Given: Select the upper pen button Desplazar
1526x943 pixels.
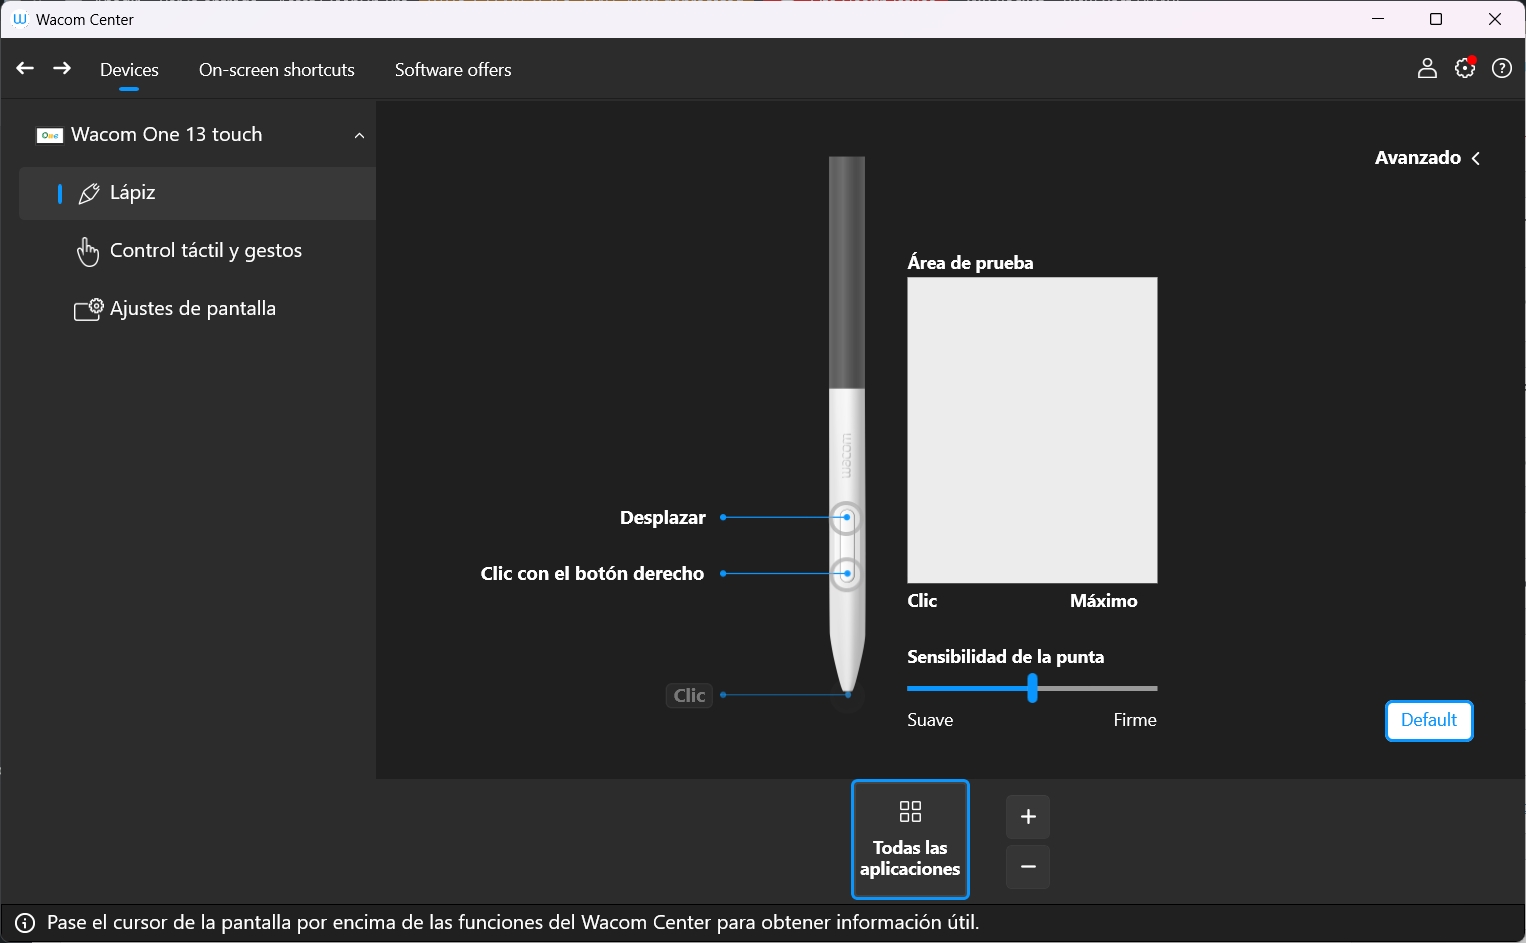Looking at the screenshot, I should 847,517.
